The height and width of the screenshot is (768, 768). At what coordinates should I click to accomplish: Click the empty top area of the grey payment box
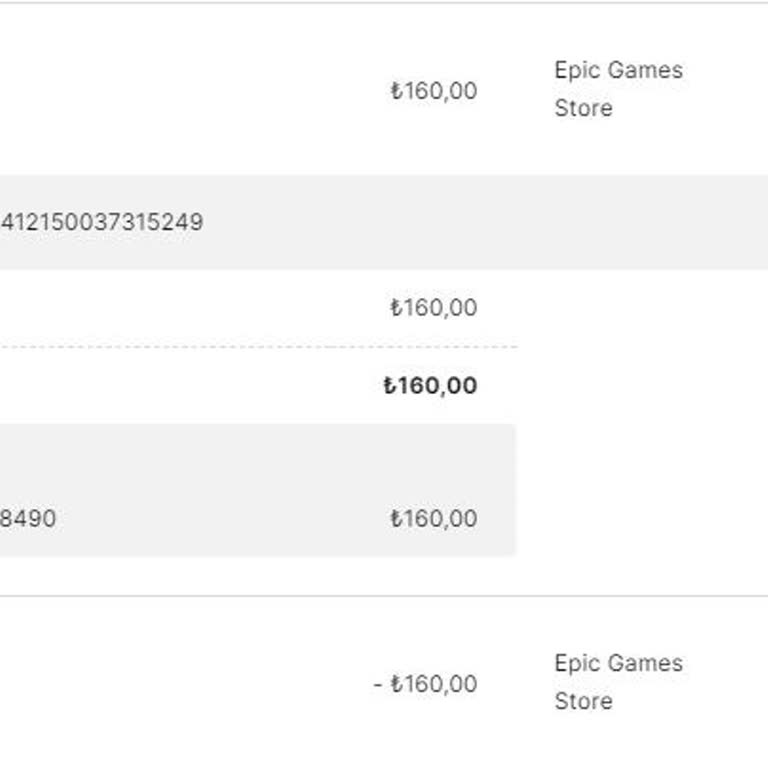click(x=250, y=452)
